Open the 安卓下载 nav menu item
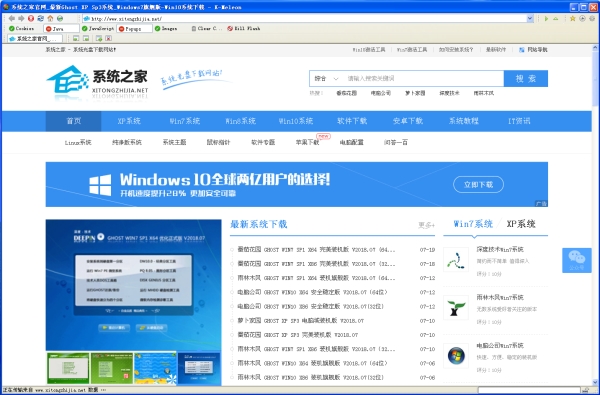 click(408, 121)
